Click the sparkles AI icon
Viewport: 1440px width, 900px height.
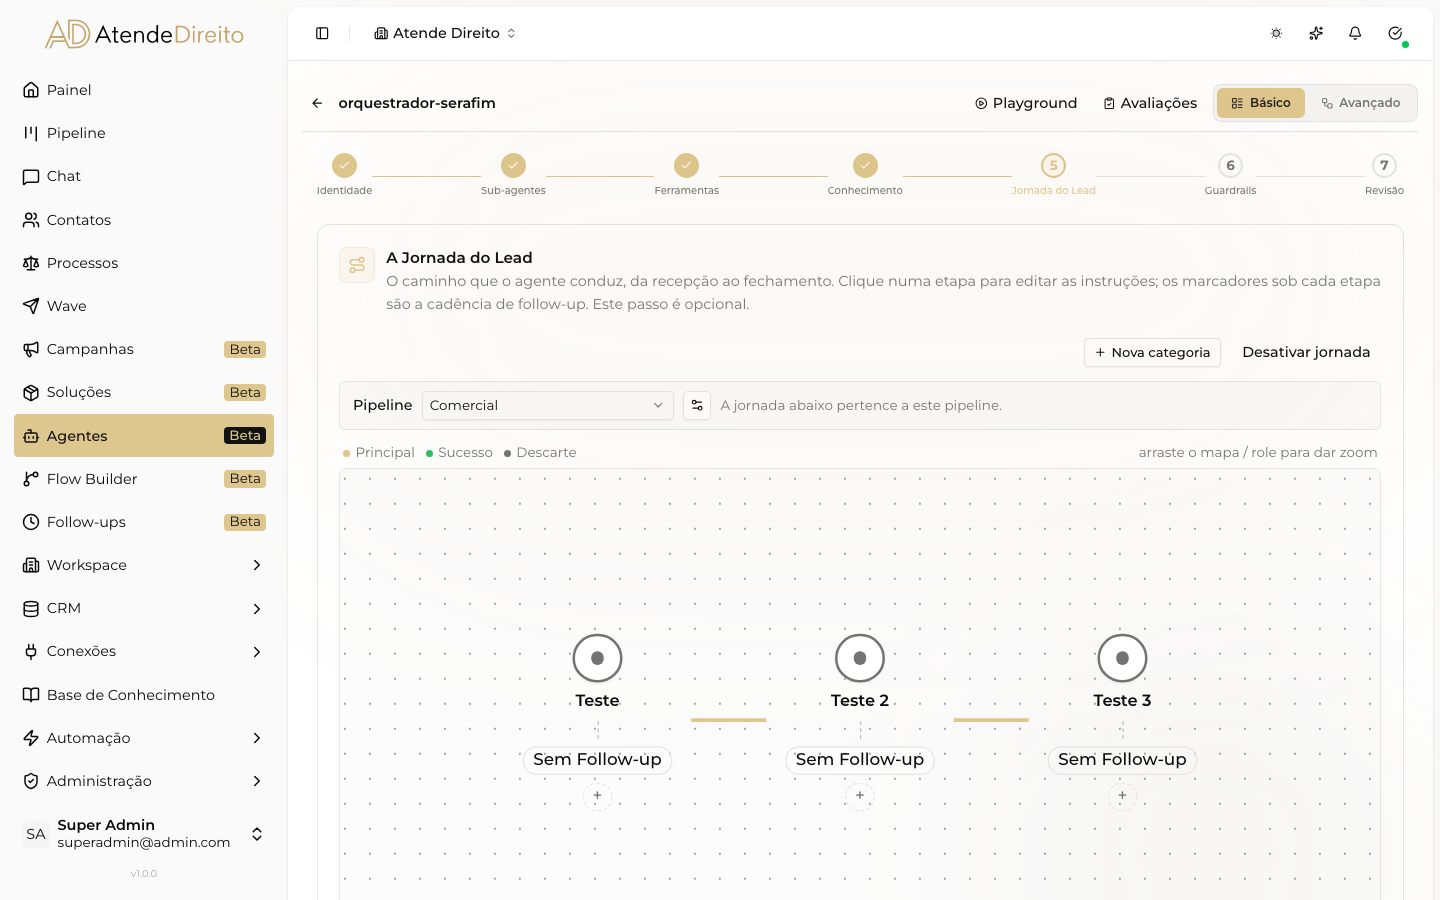1316,33
